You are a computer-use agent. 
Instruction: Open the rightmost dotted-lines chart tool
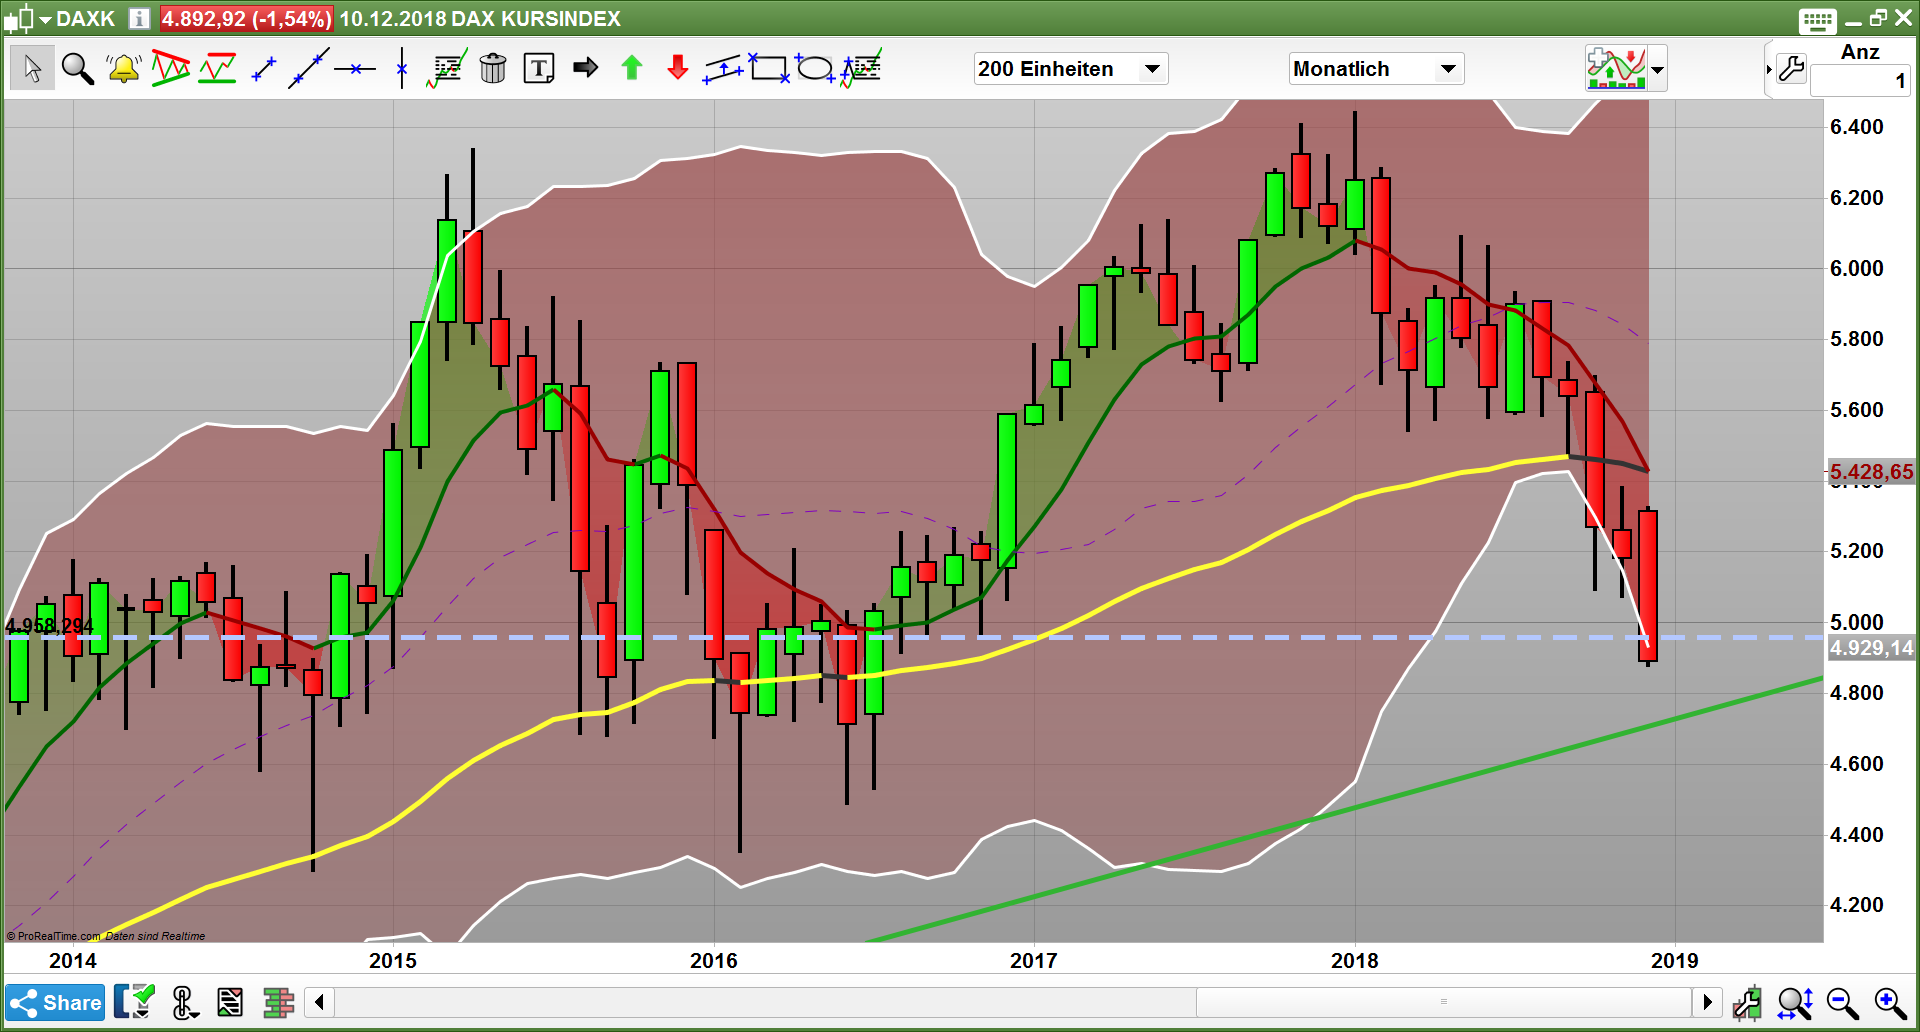click(861, 68)
